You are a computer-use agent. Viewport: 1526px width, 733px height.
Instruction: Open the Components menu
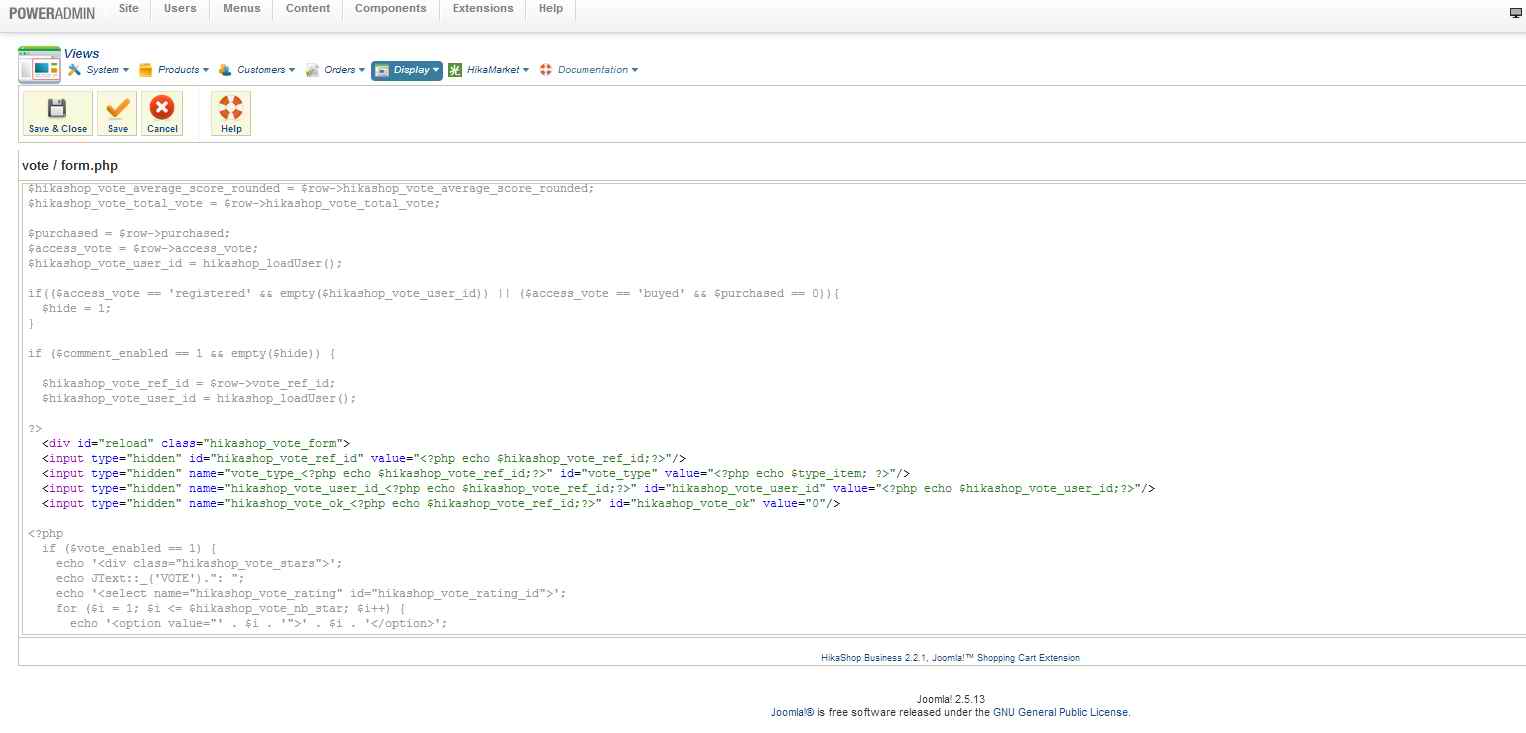(x=390, y=8)
